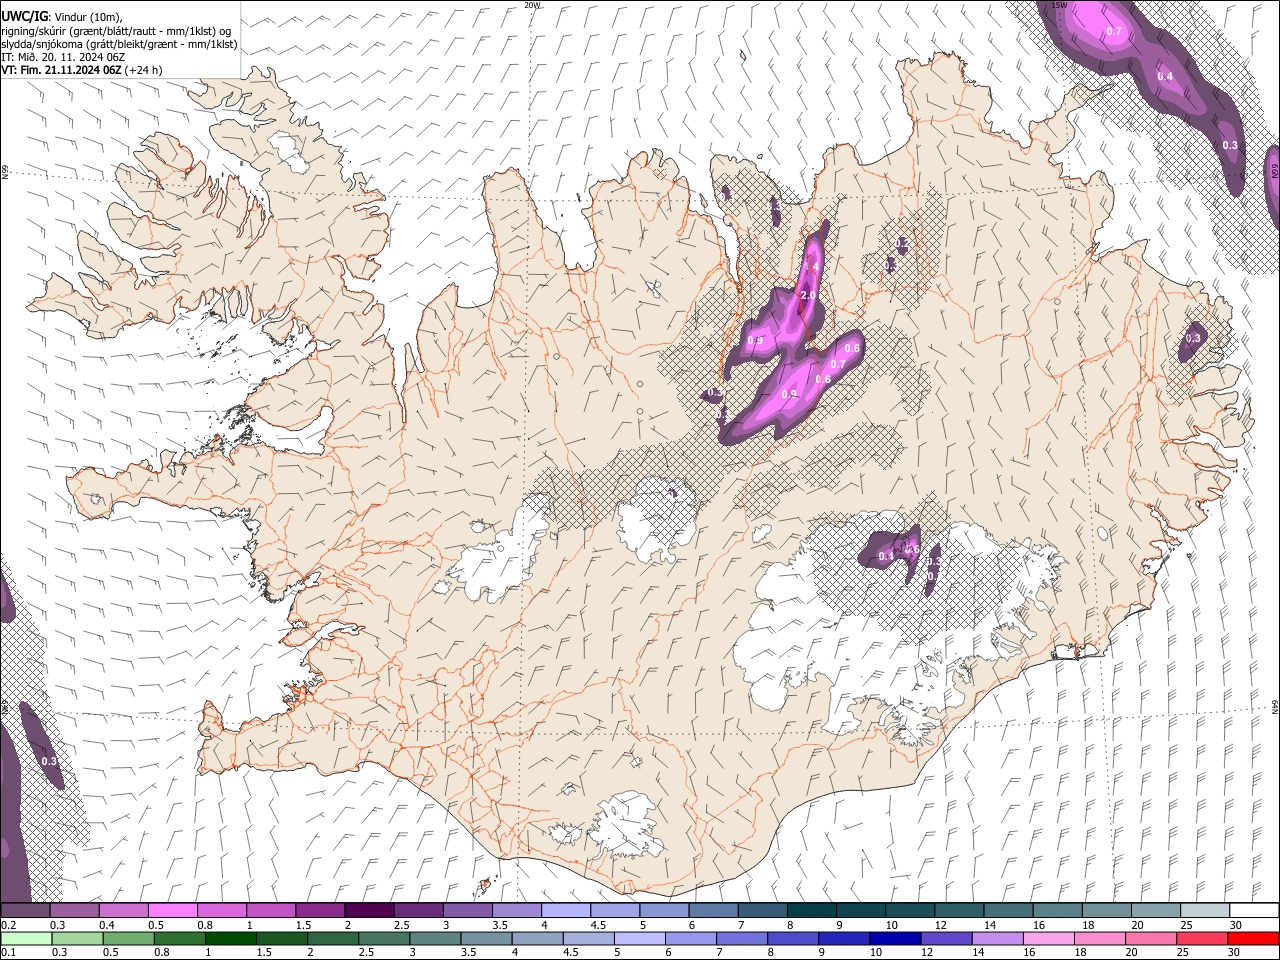The width and height of the screenshot is (1280, 960).
Task: Select the top-row swatch between 0.2 and 0.3
Action: pyautogui.click(x=25, y=911)
